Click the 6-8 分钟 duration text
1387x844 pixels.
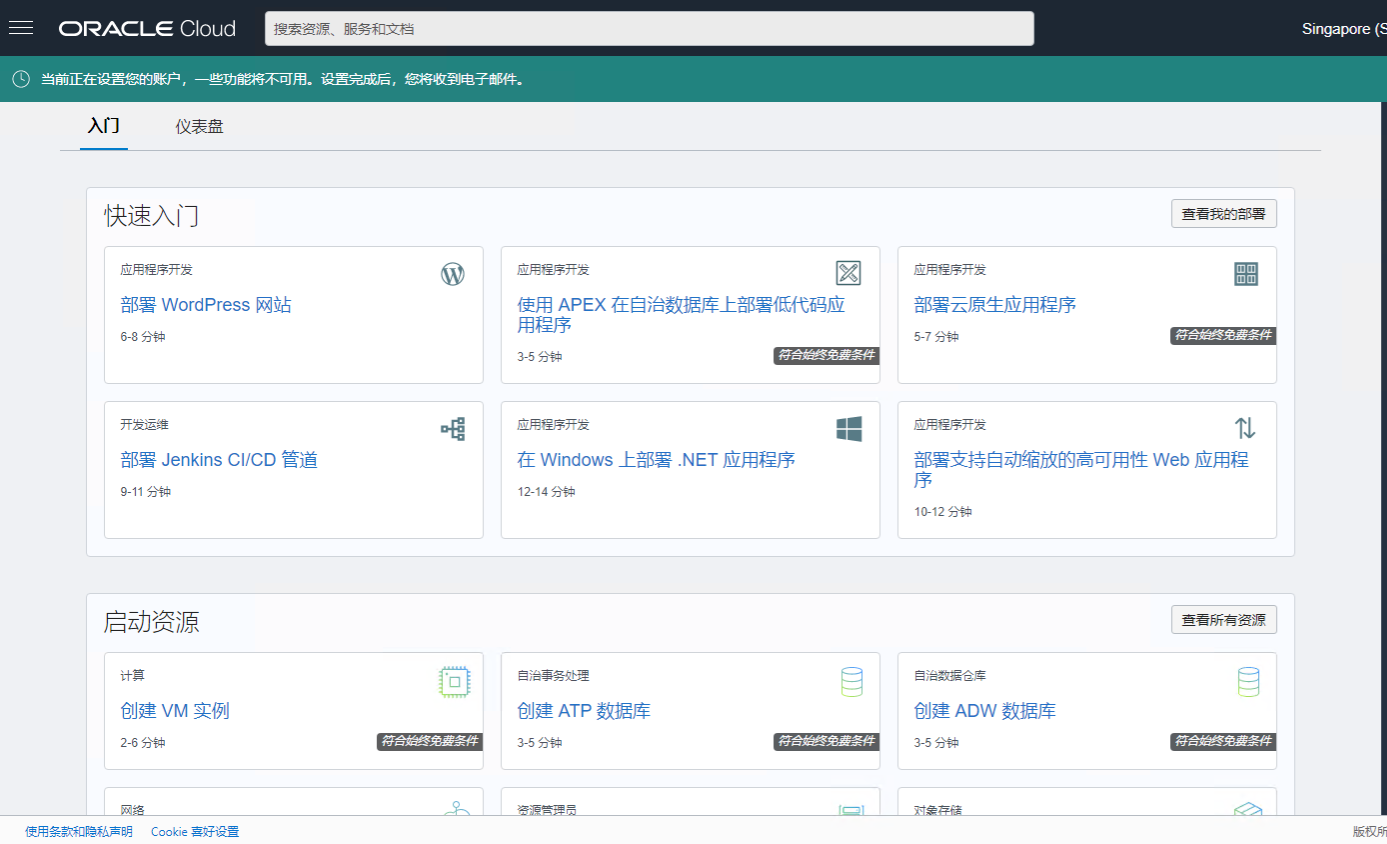(143, 337)
